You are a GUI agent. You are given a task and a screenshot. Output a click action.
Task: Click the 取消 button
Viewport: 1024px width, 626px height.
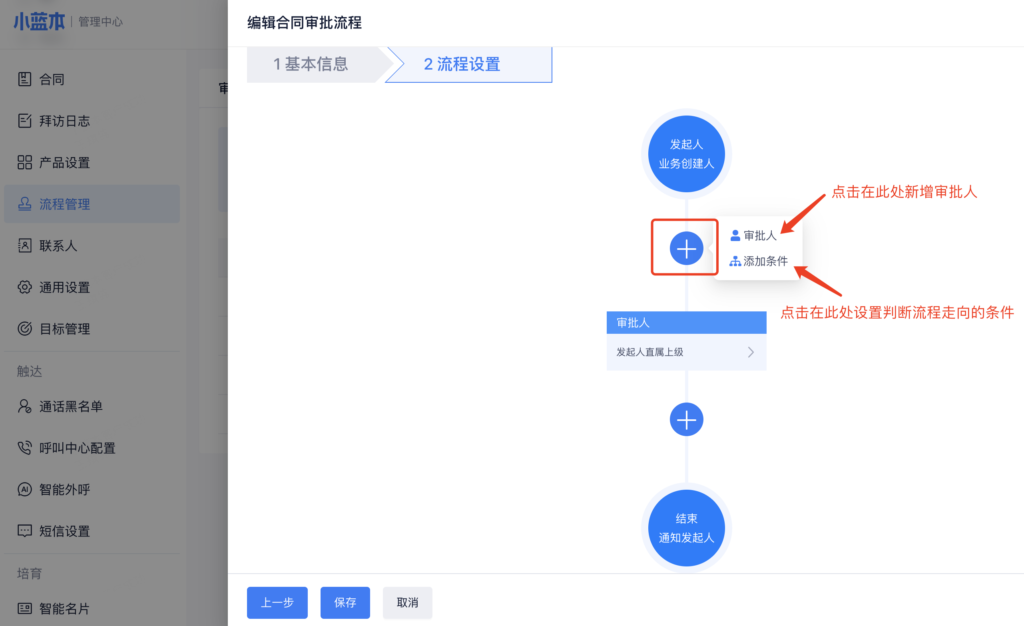(407, 603)
